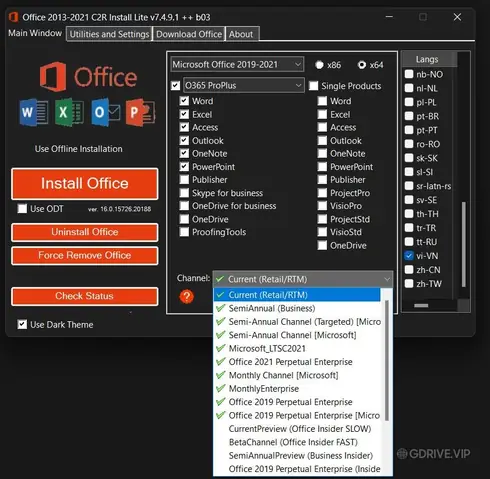Click version text 16.0.15726.20188
The image size is (490, 479).
click(119, 209)
